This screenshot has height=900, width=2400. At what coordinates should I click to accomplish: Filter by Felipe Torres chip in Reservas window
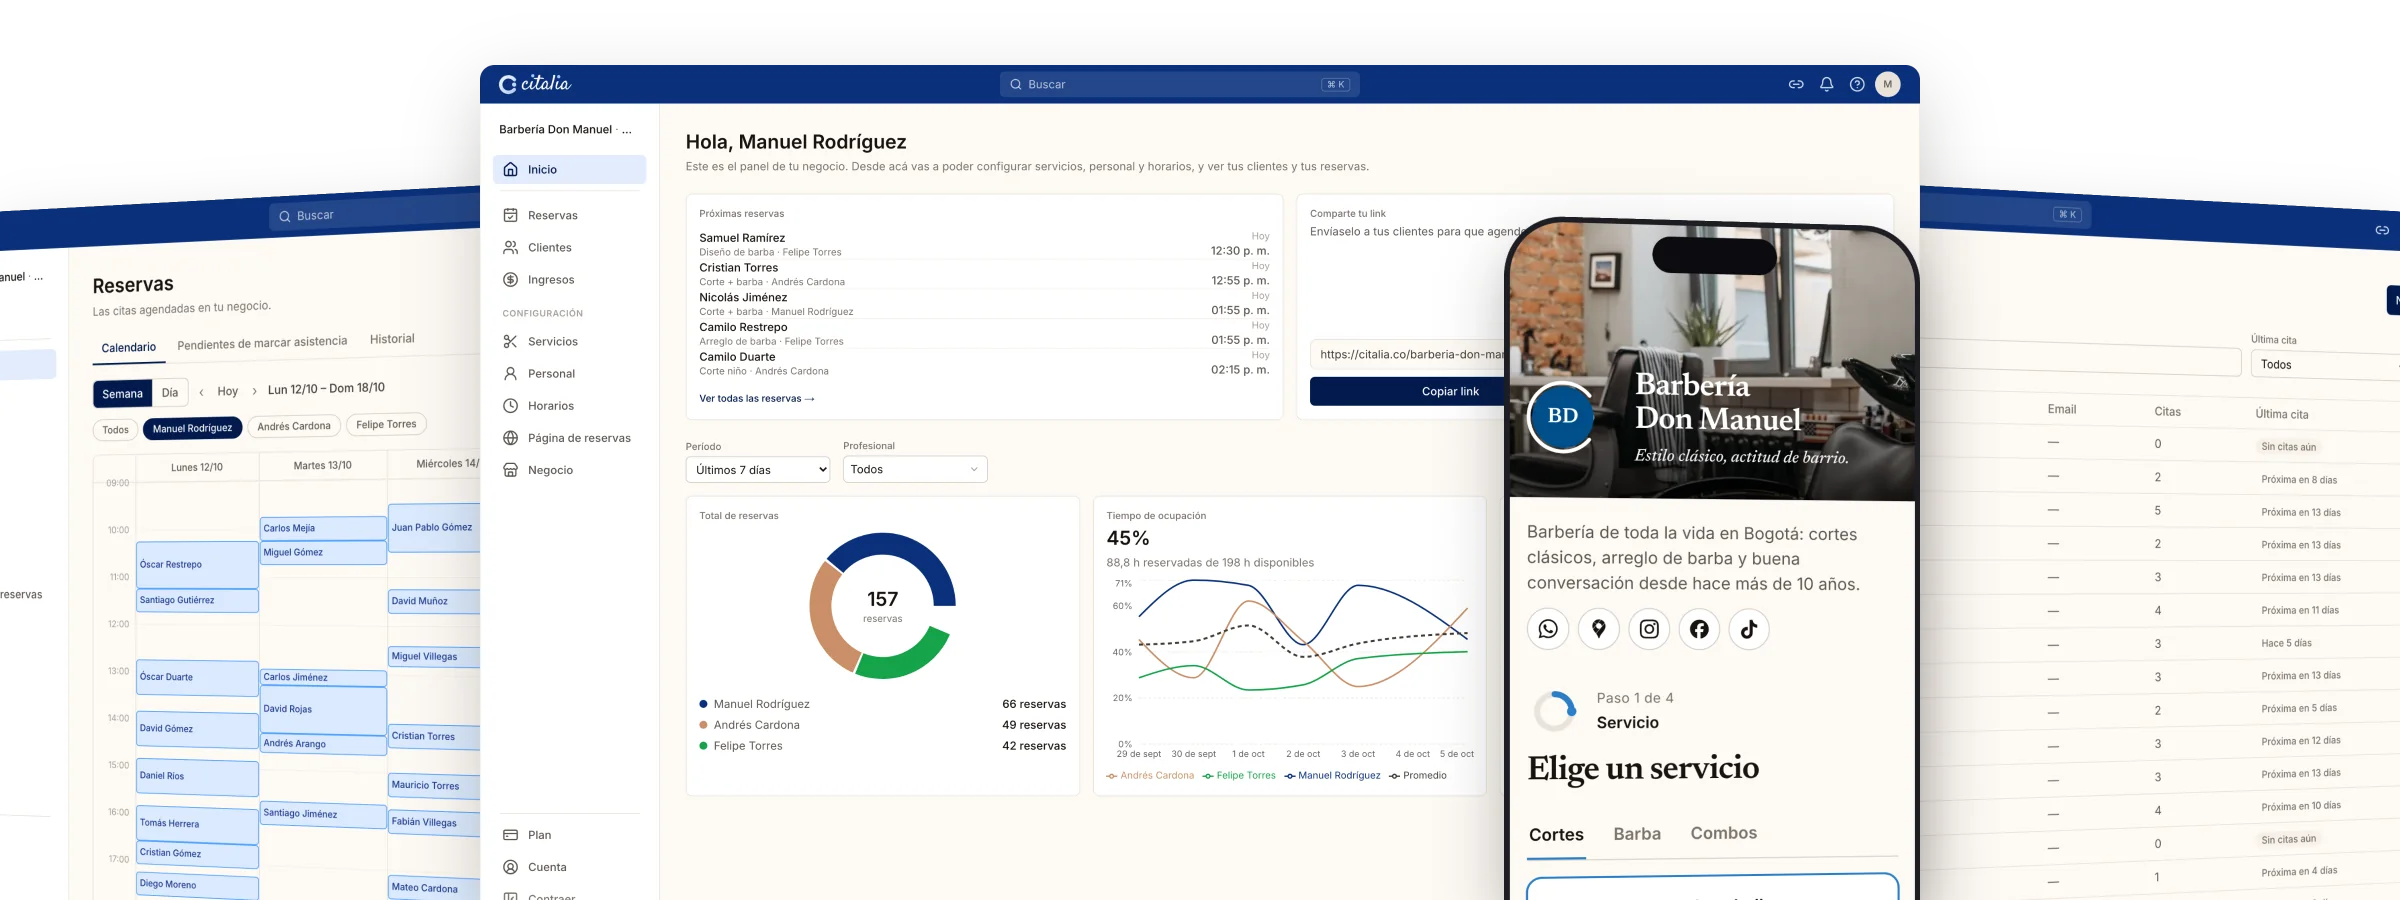[x=386, y=424]
